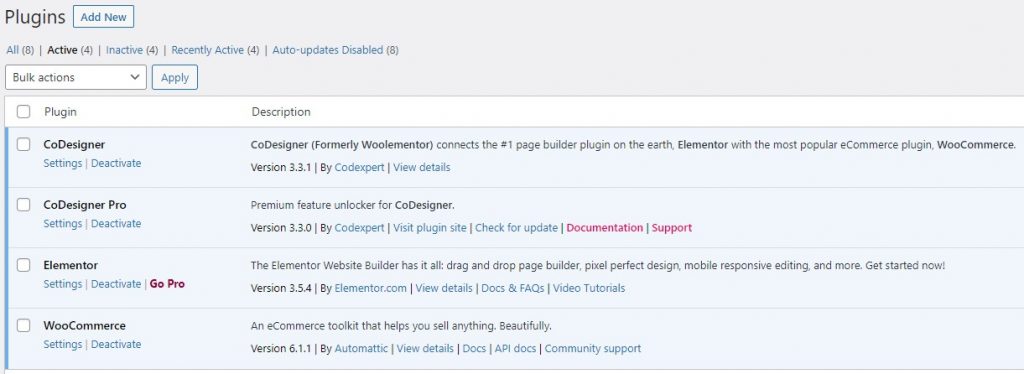Filter by Auto-updates Disabled

(327, 50)
